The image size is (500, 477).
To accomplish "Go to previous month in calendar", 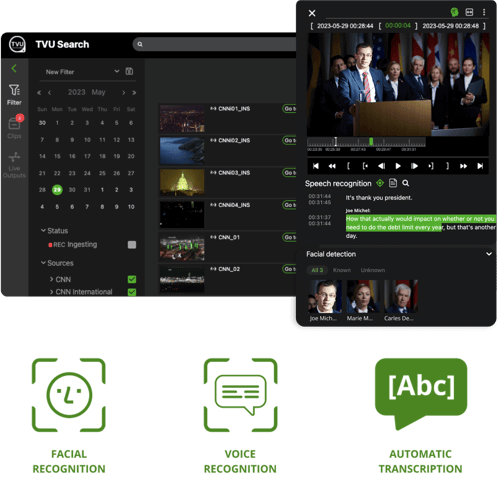I will (49, 93).
